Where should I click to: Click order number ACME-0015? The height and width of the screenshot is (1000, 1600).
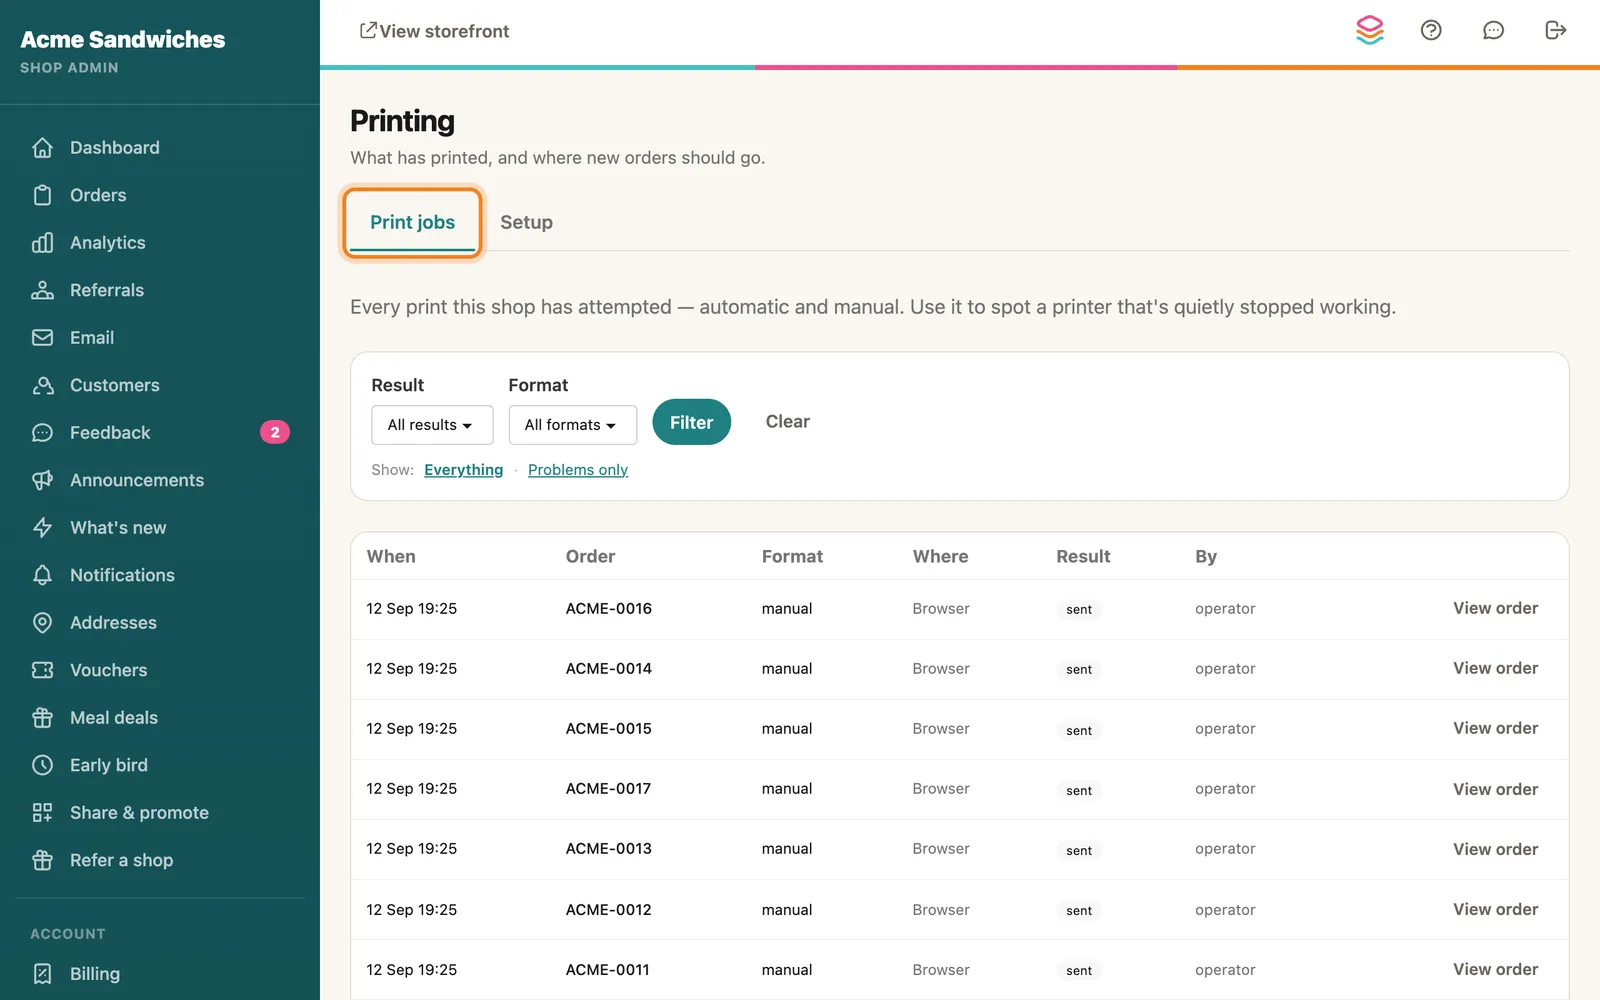608,729
